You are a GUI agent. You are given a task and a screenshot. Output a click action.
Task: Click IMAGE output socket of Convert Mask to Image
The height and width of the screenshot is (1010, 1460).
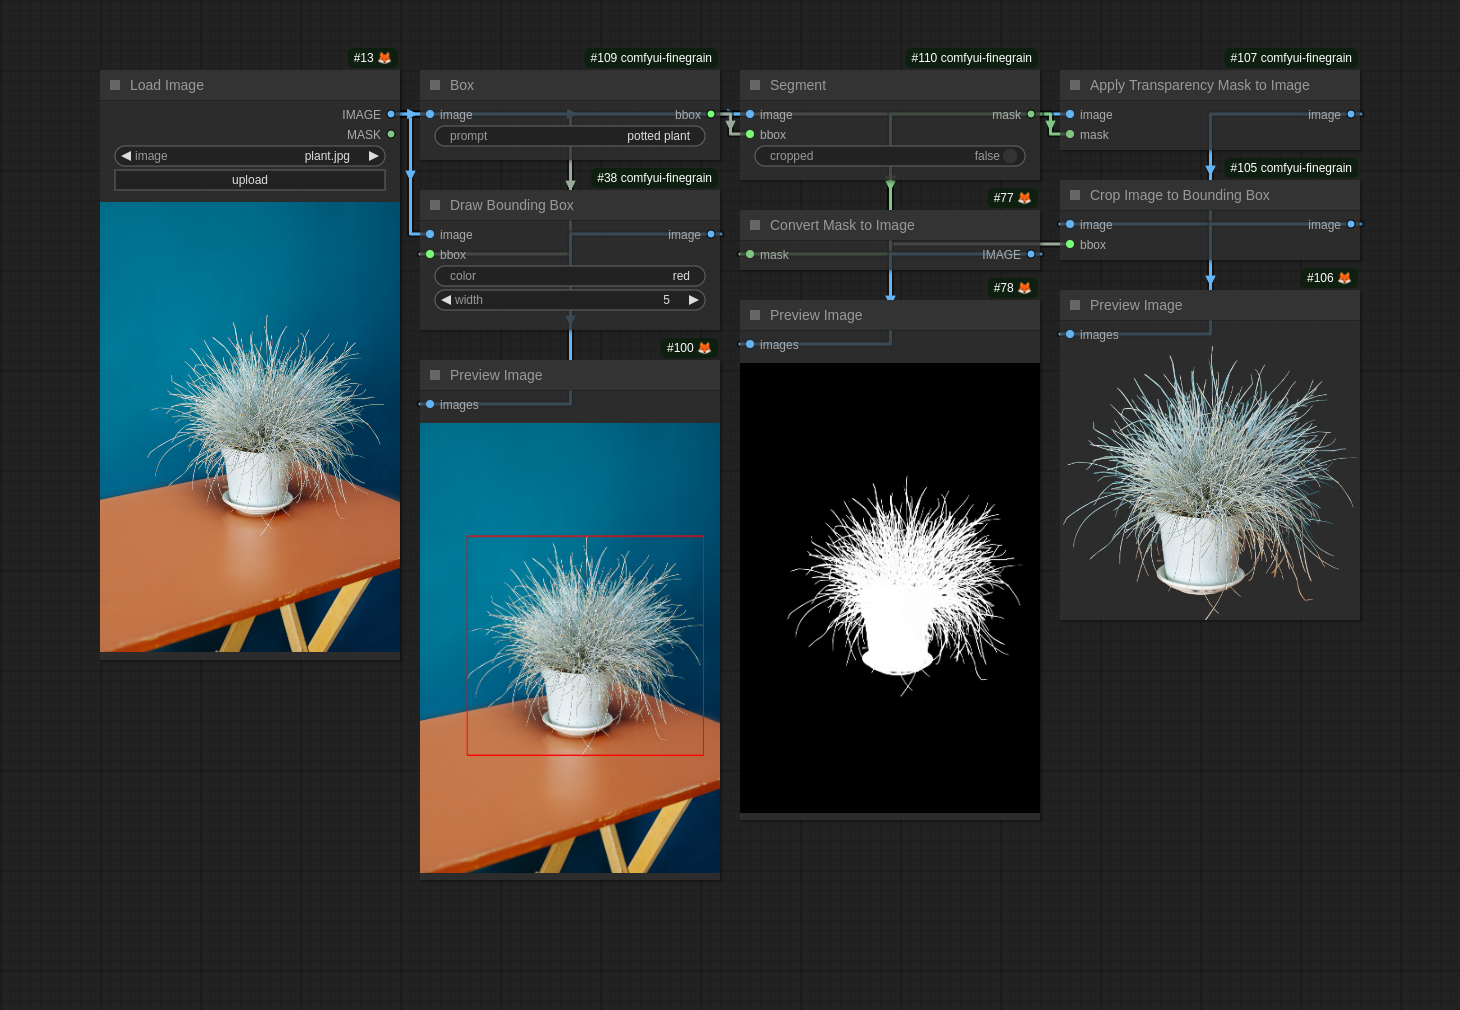1031,254
